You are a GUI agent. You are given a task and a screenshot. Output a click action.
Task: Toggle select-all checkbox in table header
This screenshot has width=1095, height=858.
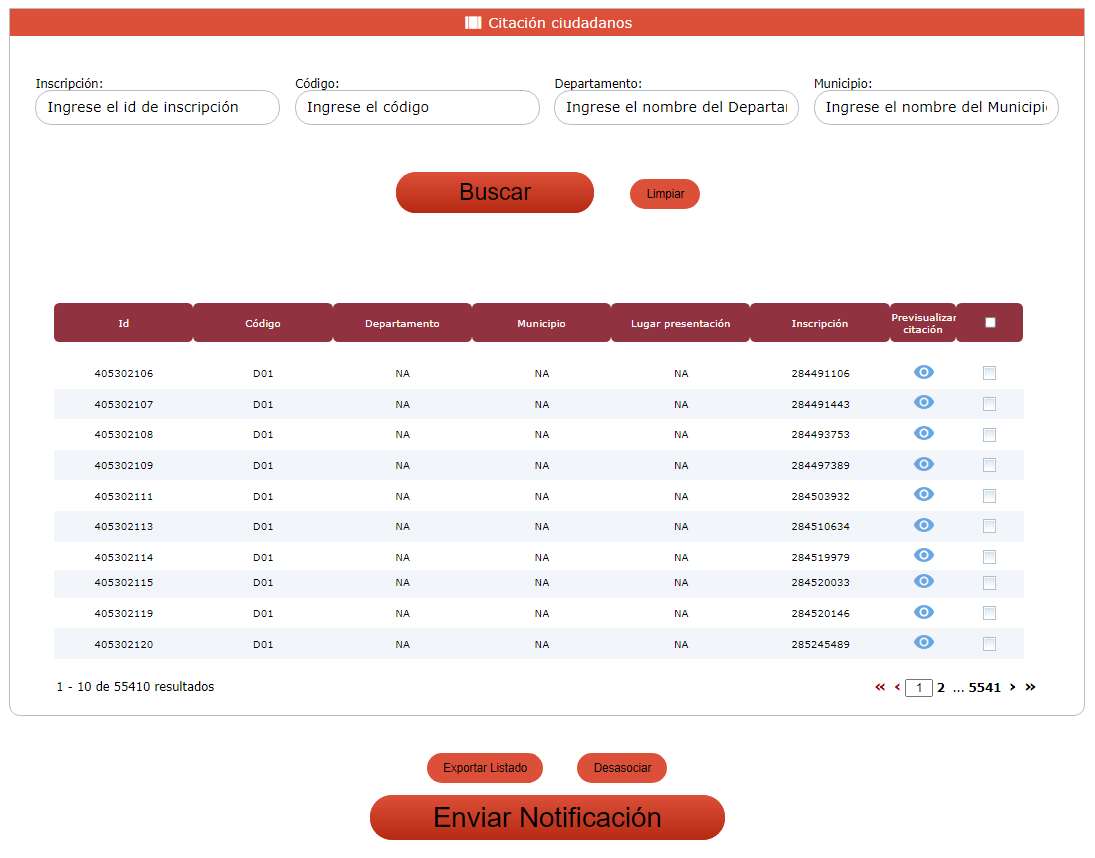[990, 323]
